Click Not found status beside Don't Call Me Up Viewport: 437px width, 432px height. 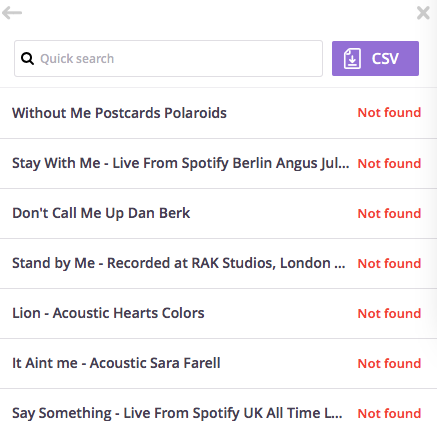389,213
